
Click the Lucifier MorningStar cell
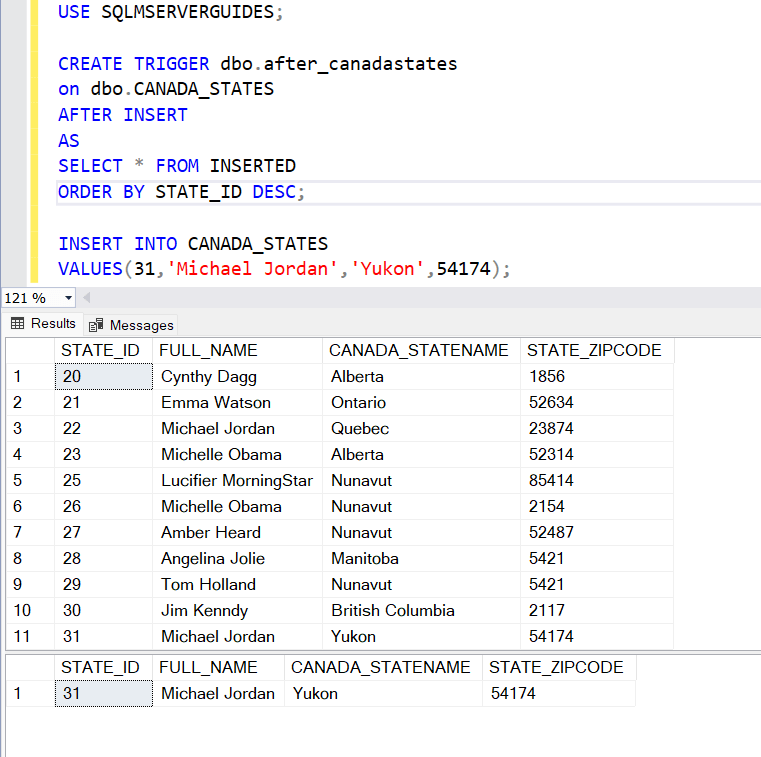(237, 480)
